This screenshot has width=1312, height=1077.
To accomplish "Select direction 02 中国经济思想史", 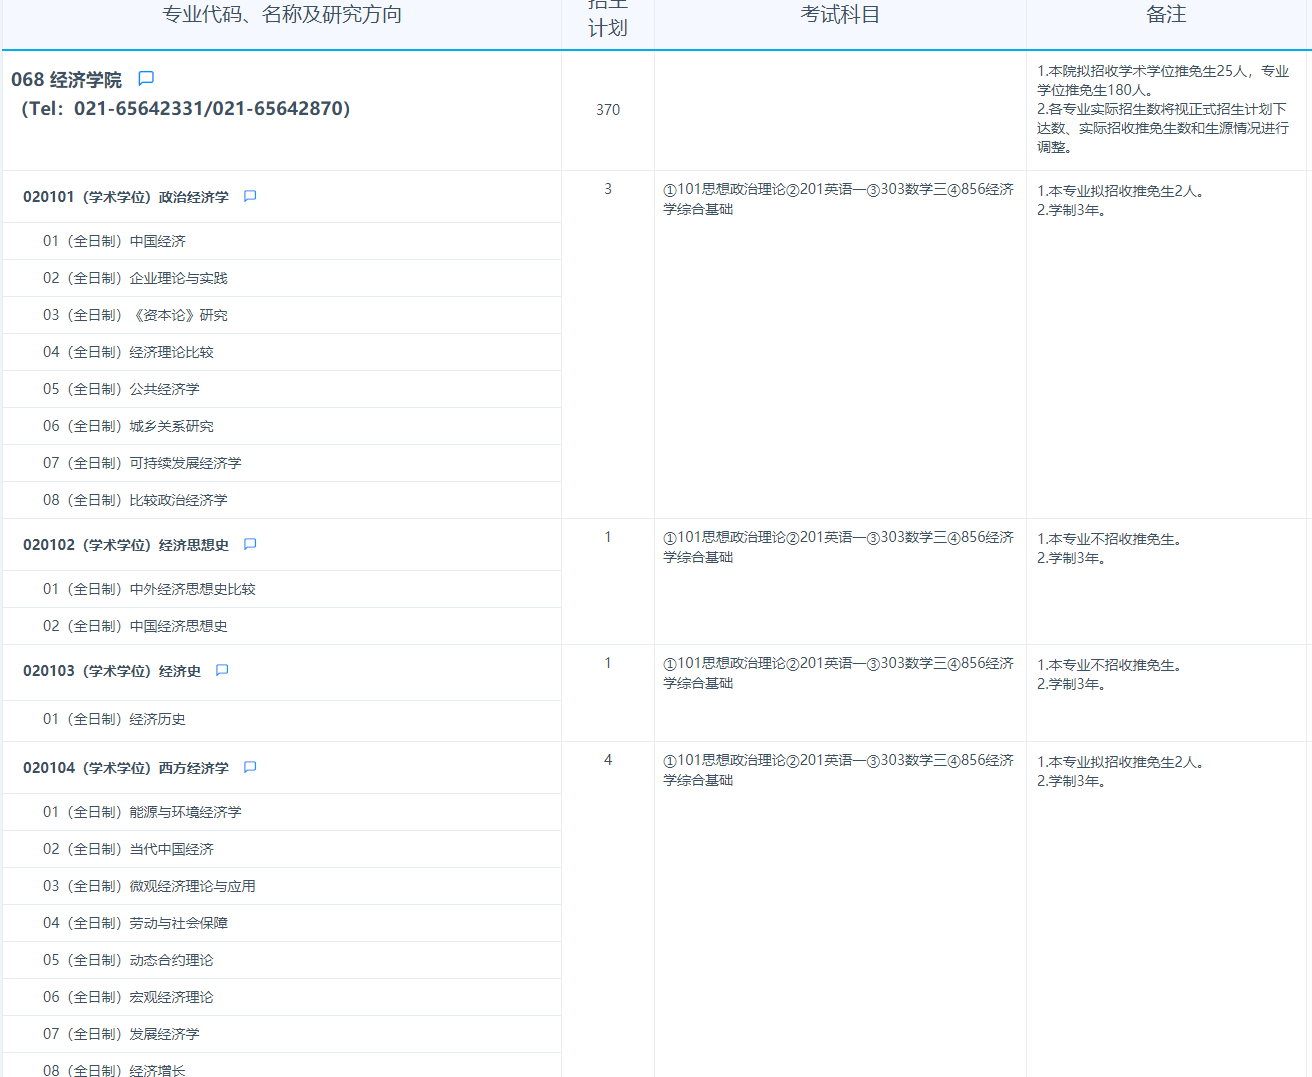I will pos(135,626).
